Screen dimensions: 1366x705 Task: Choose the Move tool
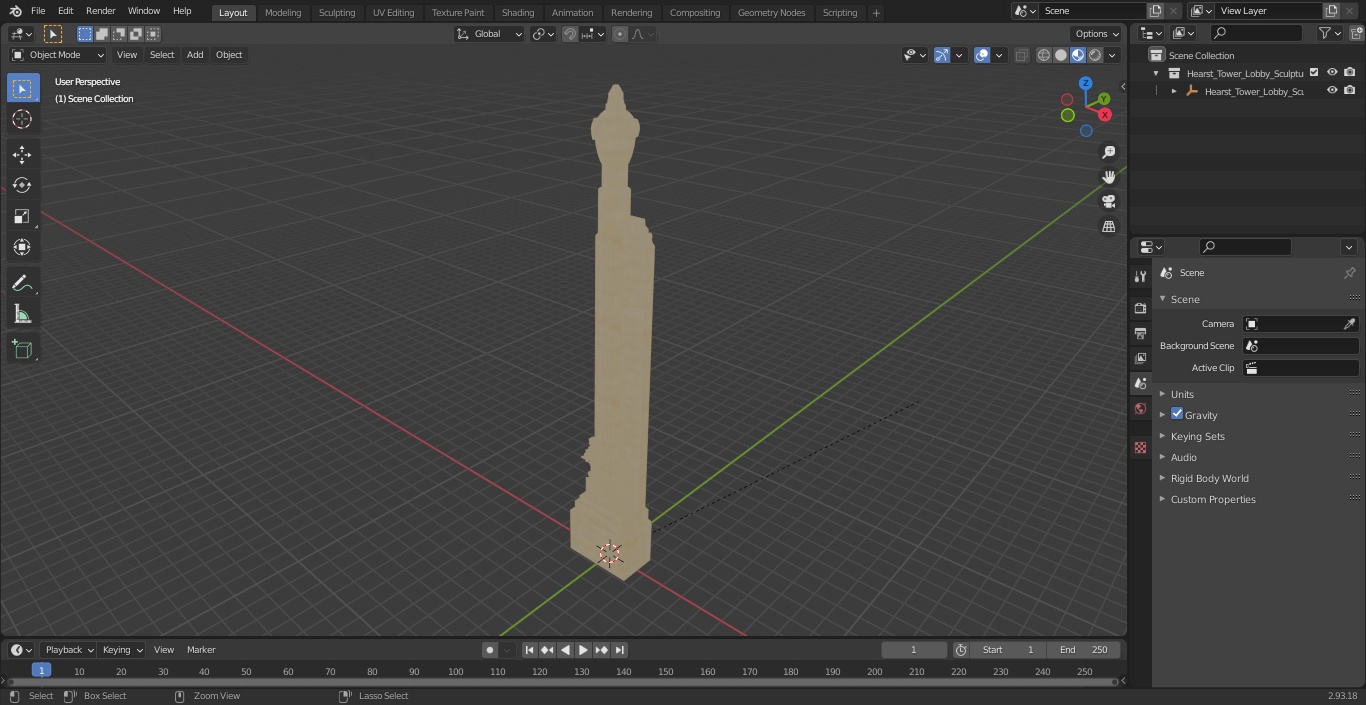pyautogui.click(x=22, y=155)
